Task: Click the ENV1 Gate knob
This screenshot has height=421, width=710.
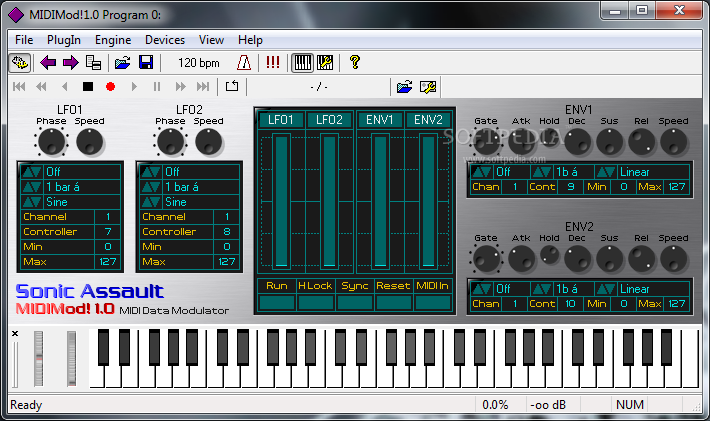Action: 486,142
